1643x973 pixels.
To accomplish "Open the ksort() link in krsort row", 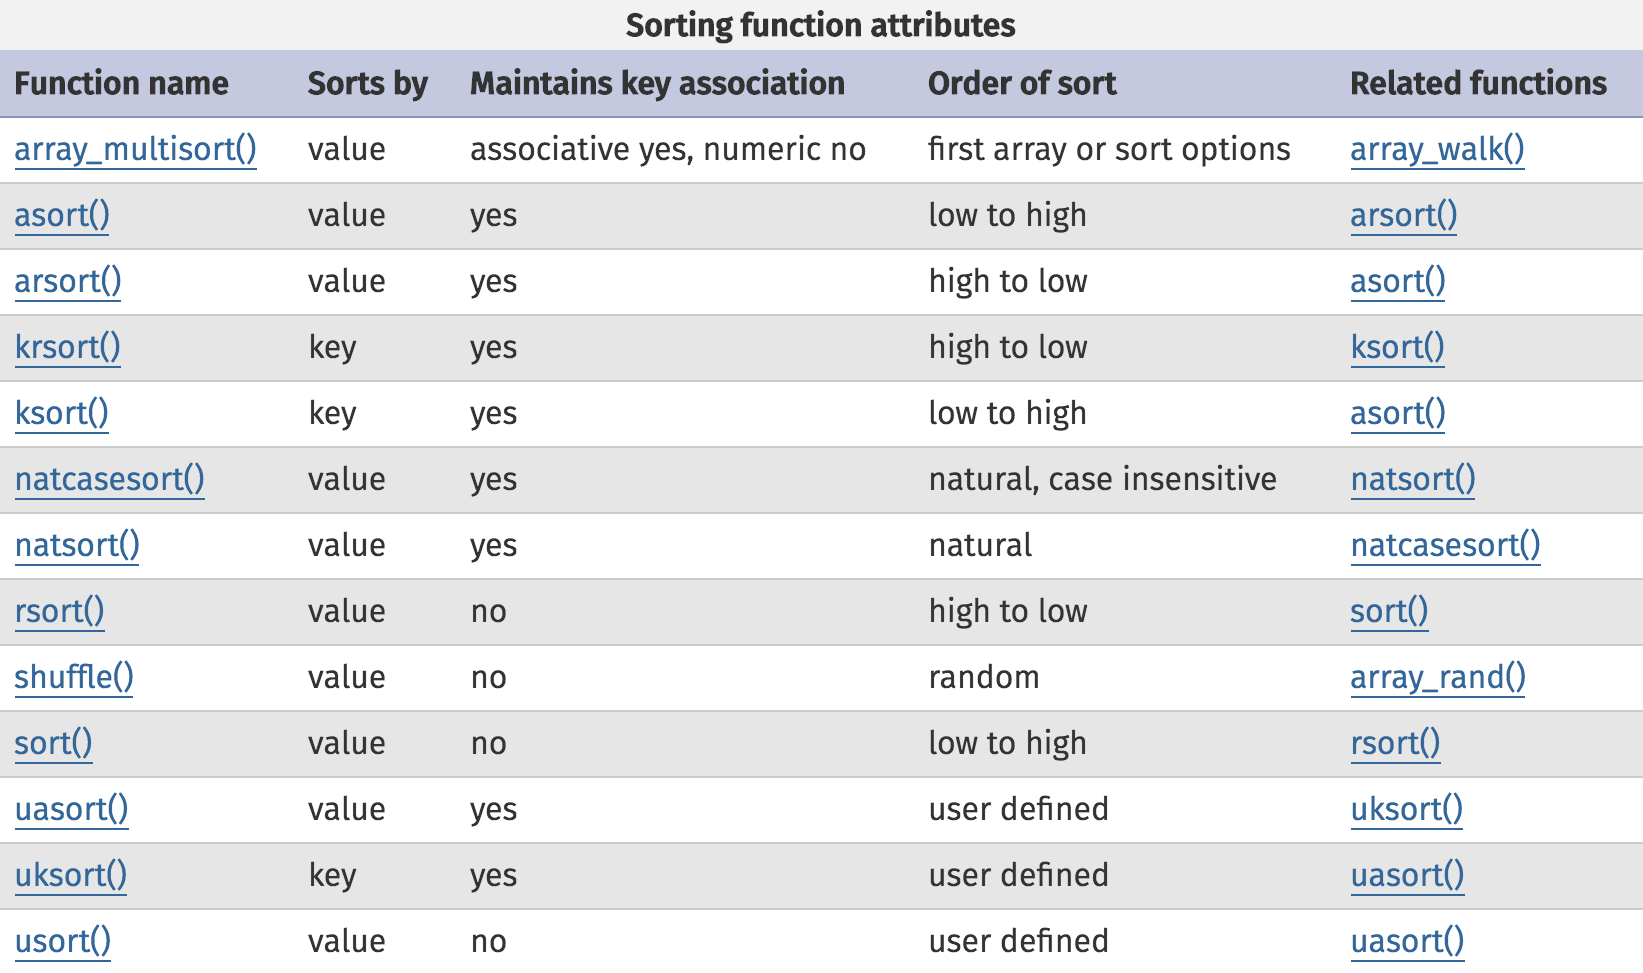I will tap(1397, 347).
